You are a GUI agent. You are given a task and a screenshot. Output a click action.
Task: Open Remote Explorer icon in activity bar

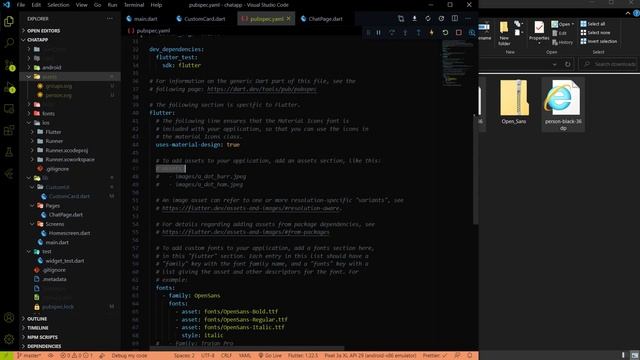[9, 109]
